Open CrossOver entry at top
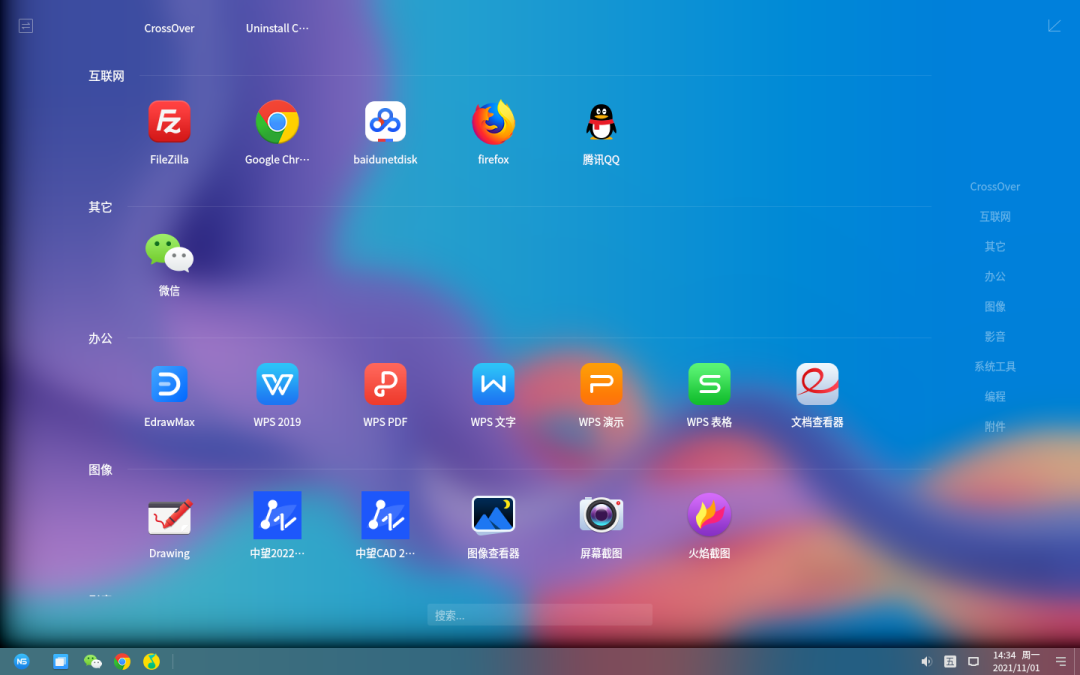 (x=169, y=28)
